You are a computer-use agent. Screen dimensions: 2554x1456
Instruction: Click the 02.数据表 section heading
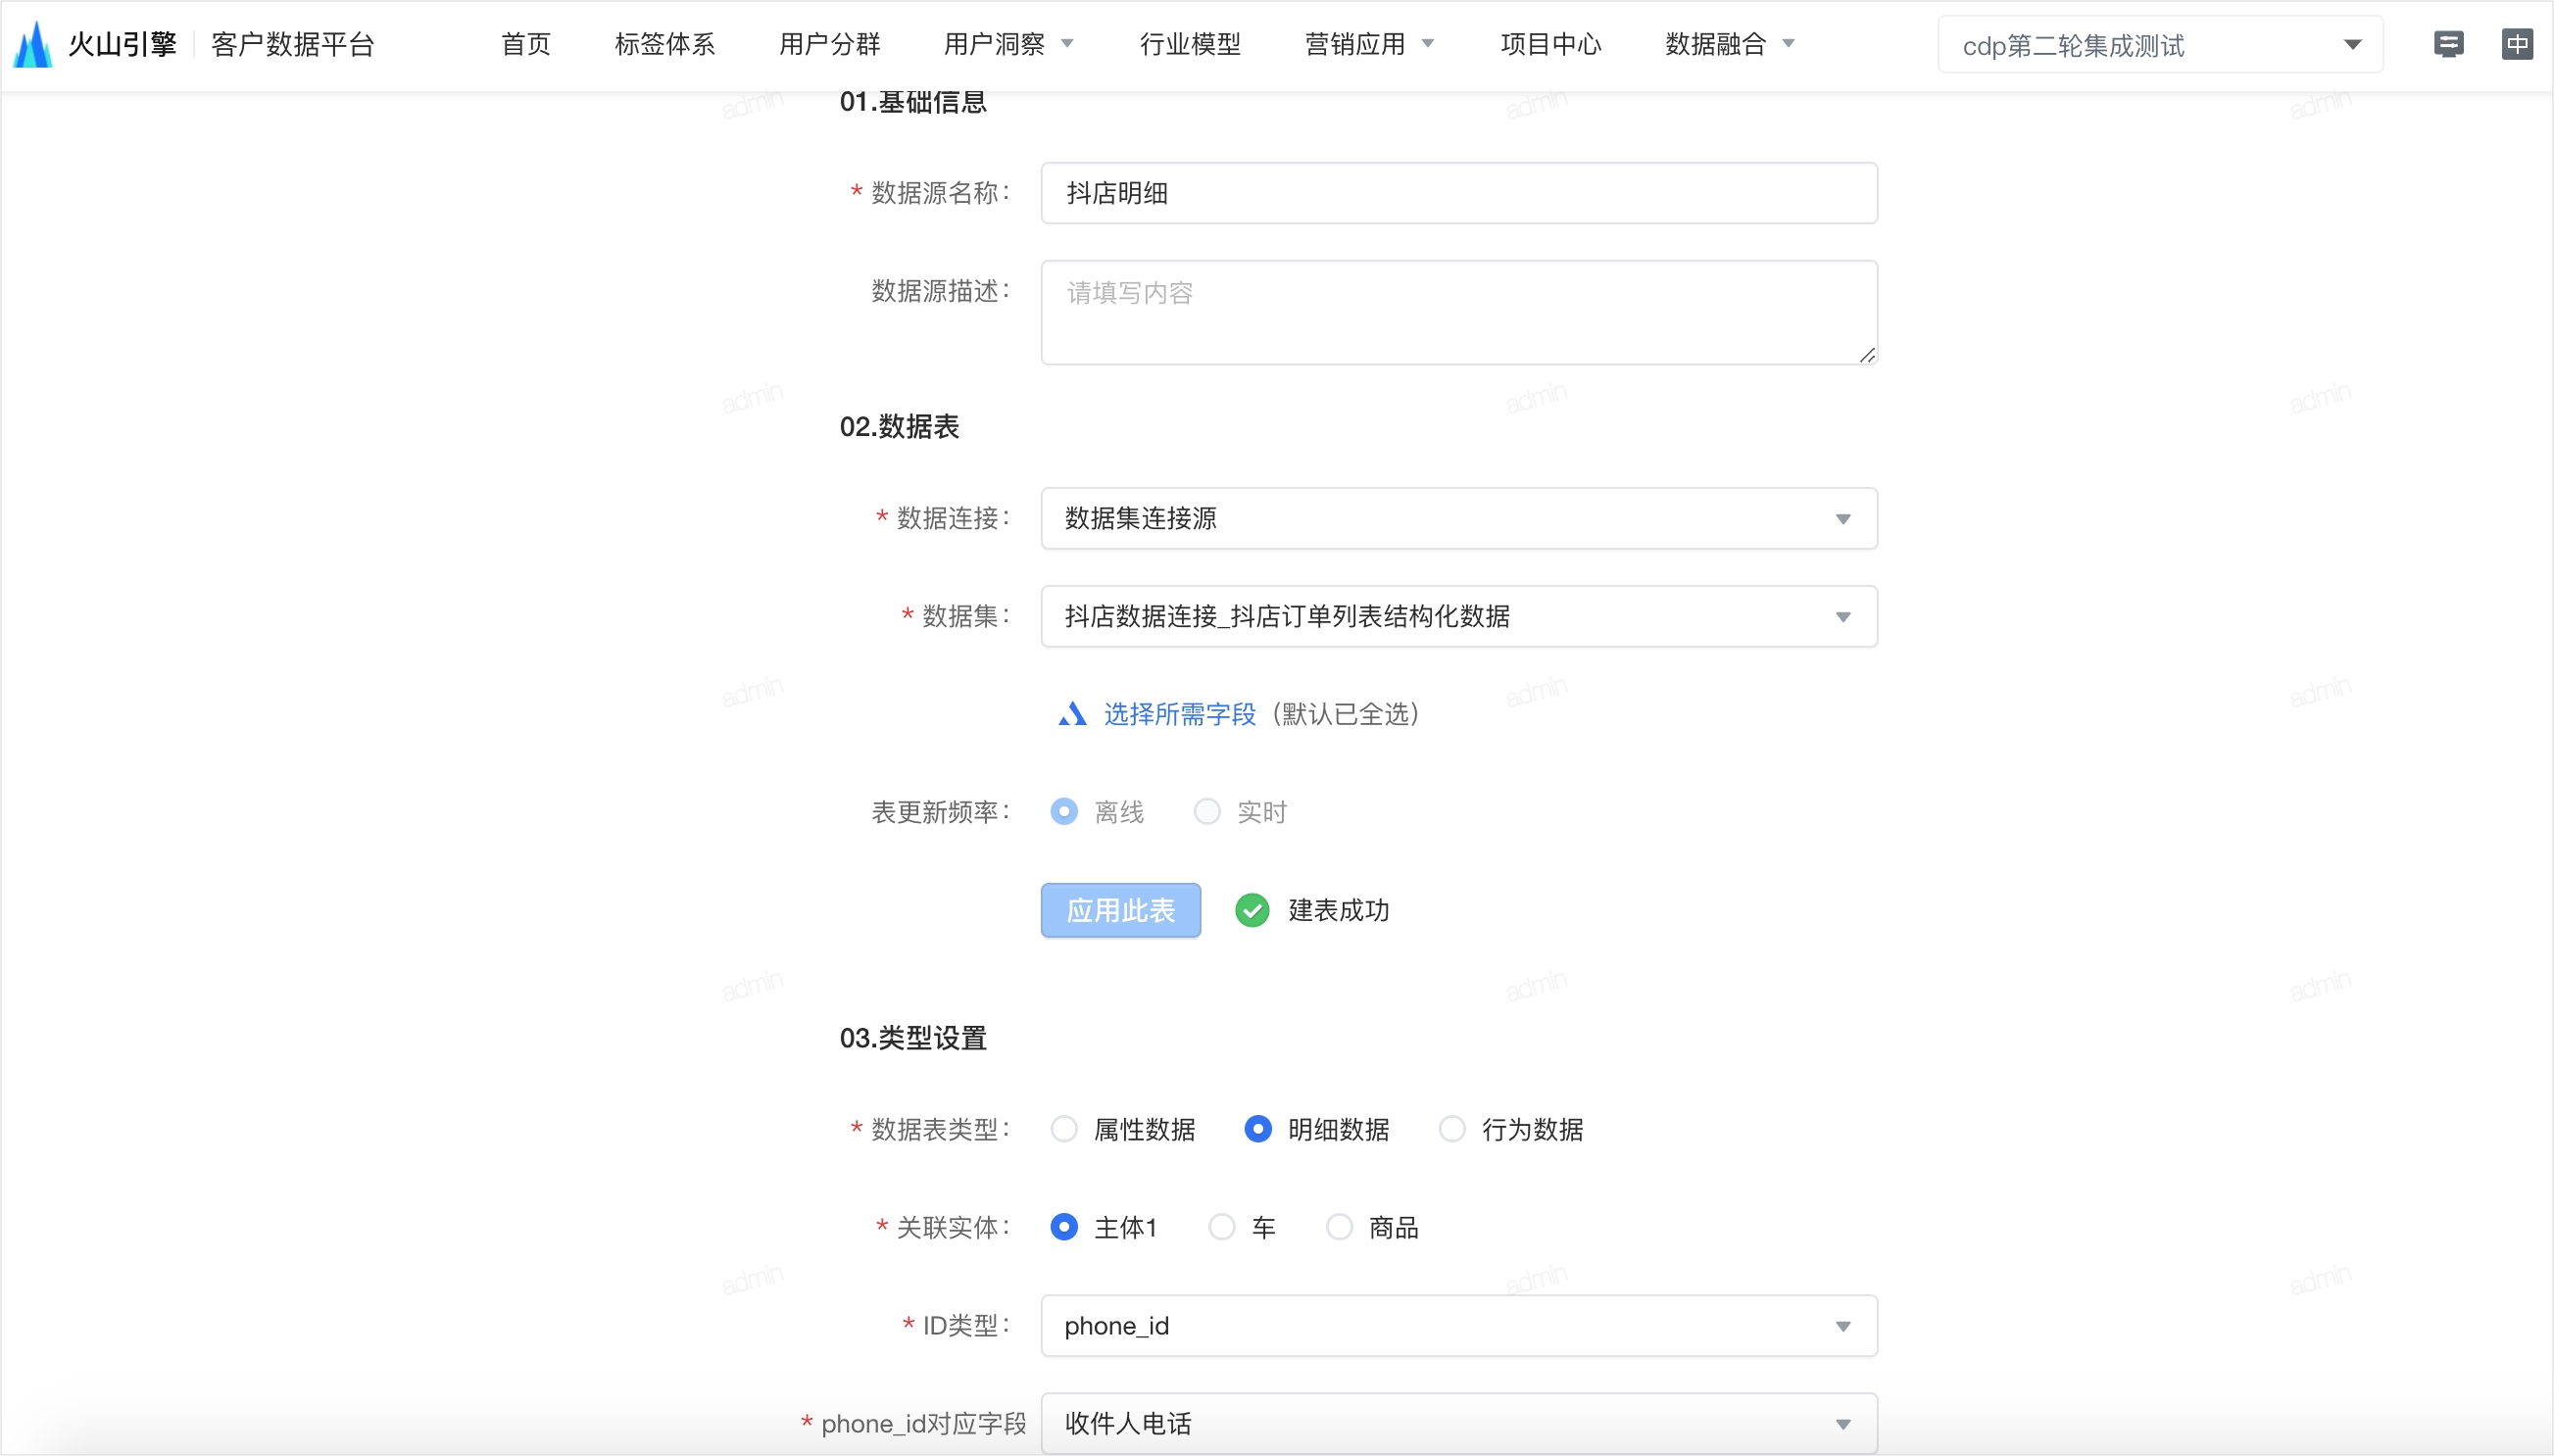[x=899, y=427]
